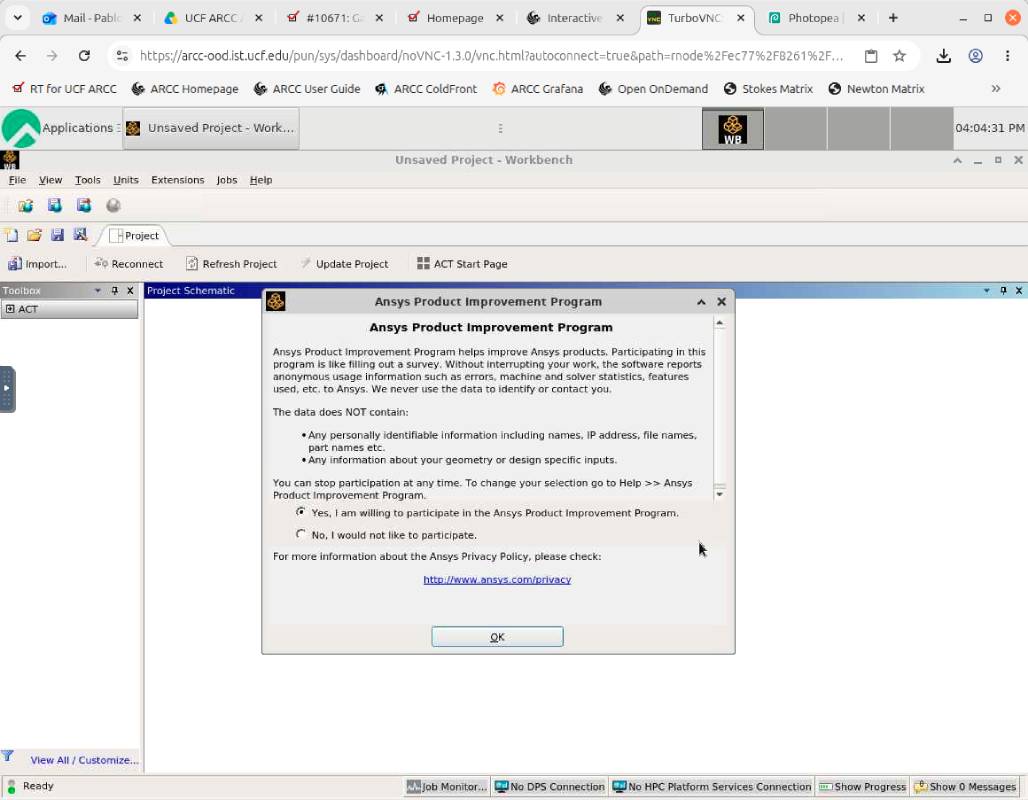Click the first globe-and-folder toolbar icon
The image size is (1028, 800).
pyautogui.click(x=26, y=206)
